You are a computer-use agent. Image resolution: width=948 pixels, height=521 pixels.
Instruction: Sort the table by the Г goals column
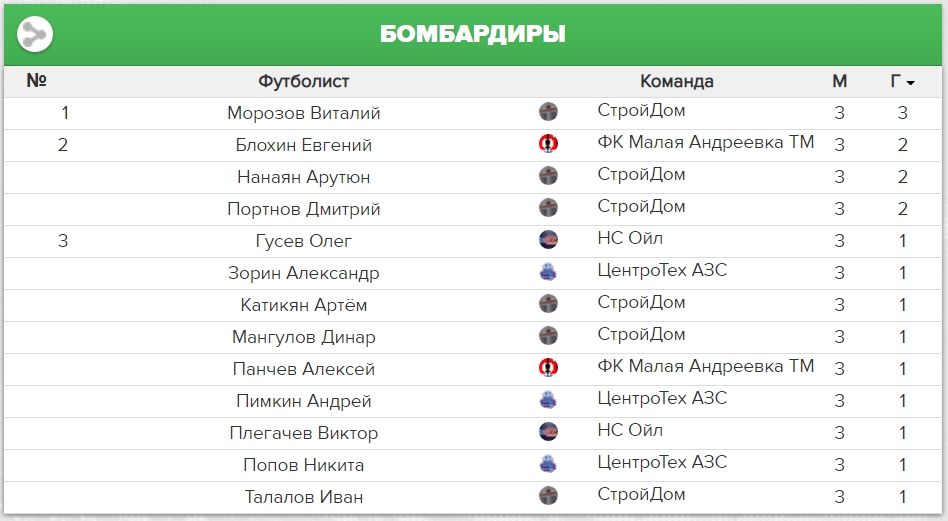pyautogui.click(x=902, y=82)
